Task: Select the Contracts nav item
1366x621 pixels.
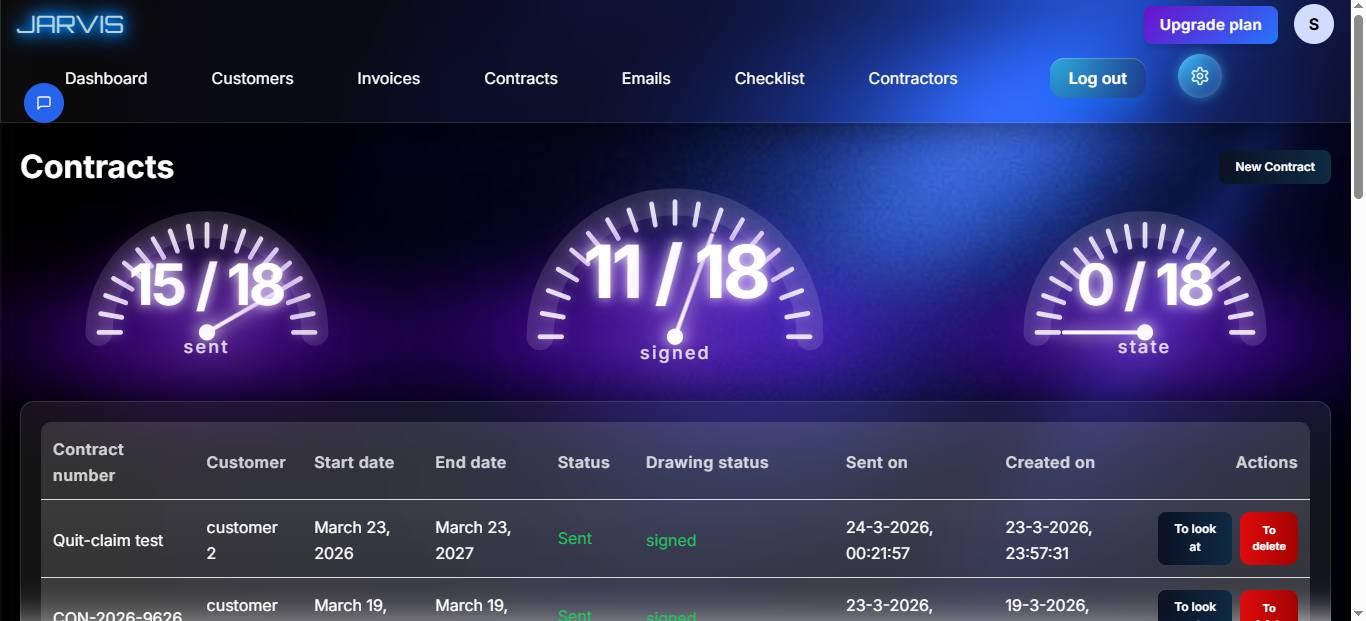Action: point(521,78)
